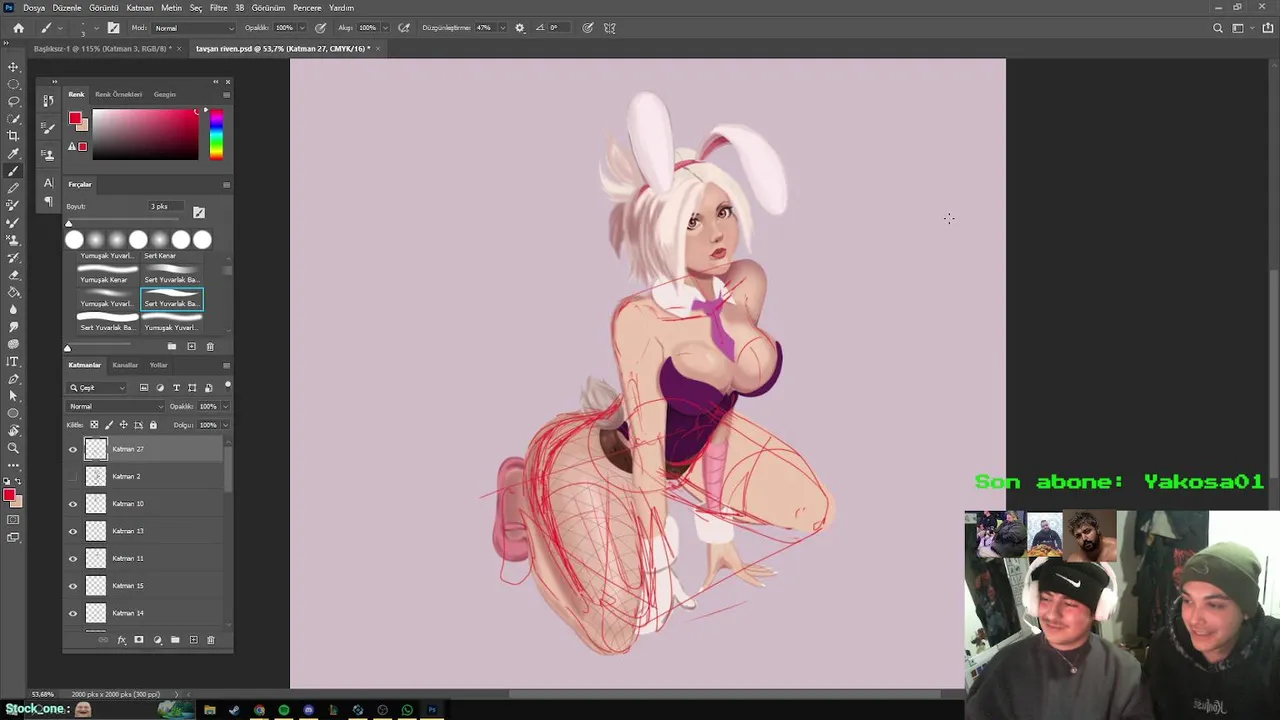Open the Filtre menu
Viewport: 1280px width, 720px height.
[218, 8]
